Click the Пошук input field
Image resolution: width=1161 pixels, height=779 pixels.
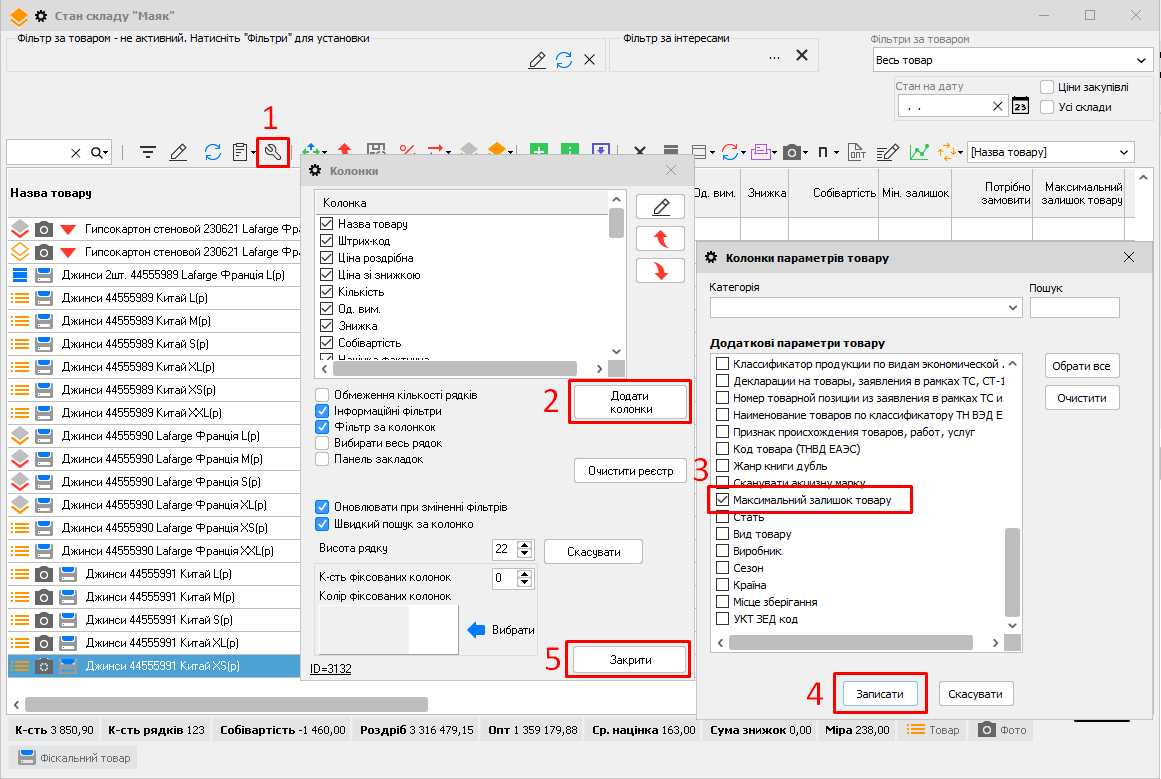[1074, 308]
